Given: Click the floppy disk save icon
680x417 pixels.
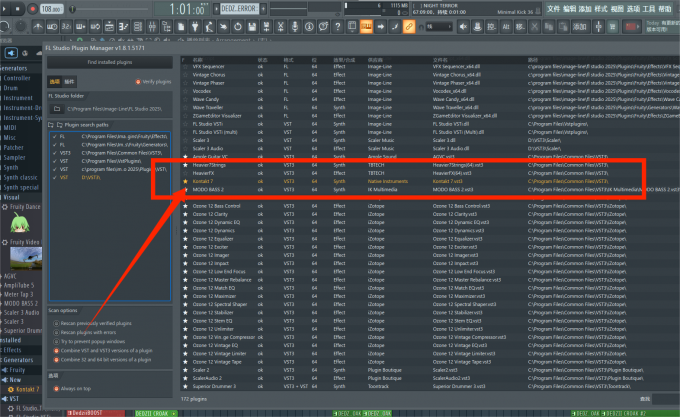Looking at the screenshot, I should [252, 27].
